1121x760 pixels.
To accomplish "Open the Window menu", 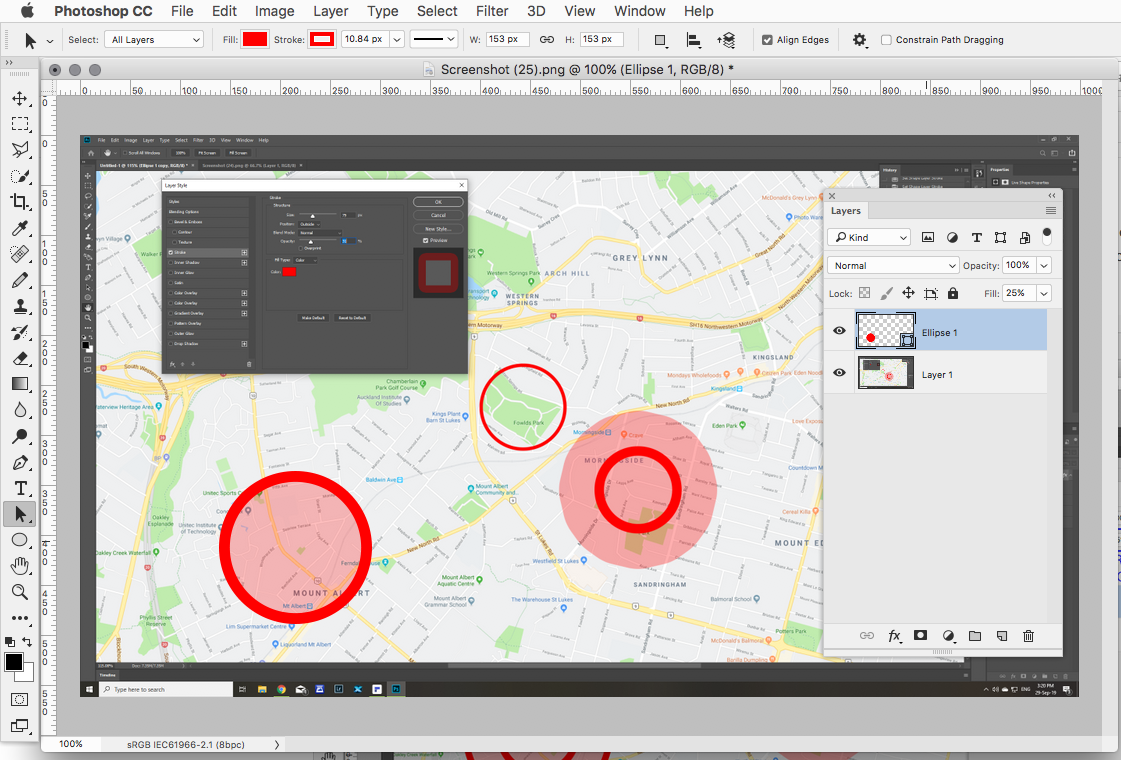I will 639,11.
